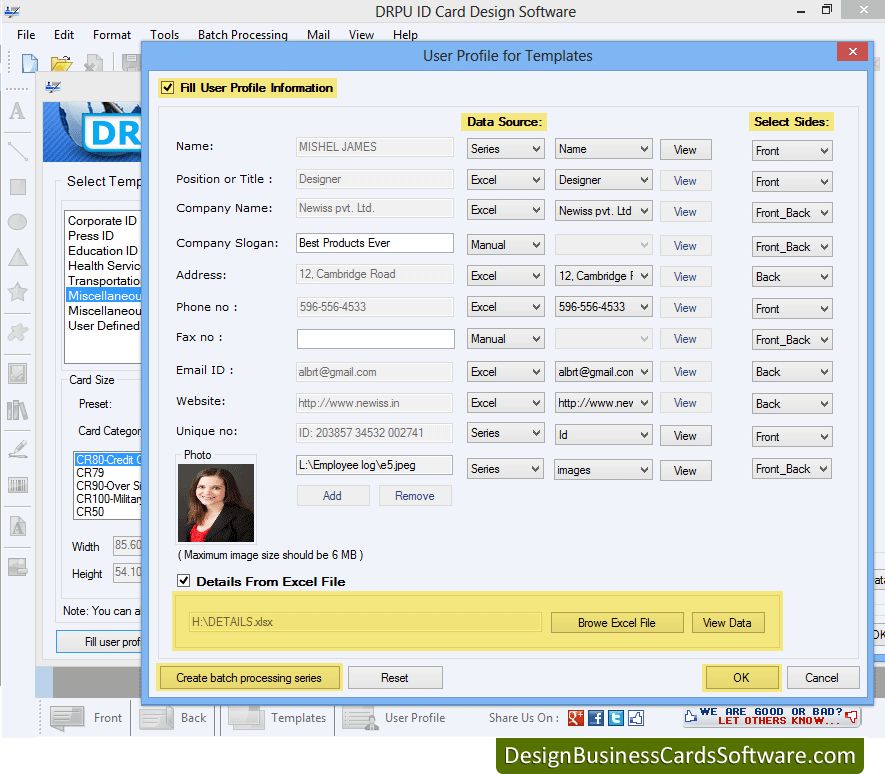Click Browe Excel File button
This screenshot has width=885, height=774.
click(x=616, y=623)
